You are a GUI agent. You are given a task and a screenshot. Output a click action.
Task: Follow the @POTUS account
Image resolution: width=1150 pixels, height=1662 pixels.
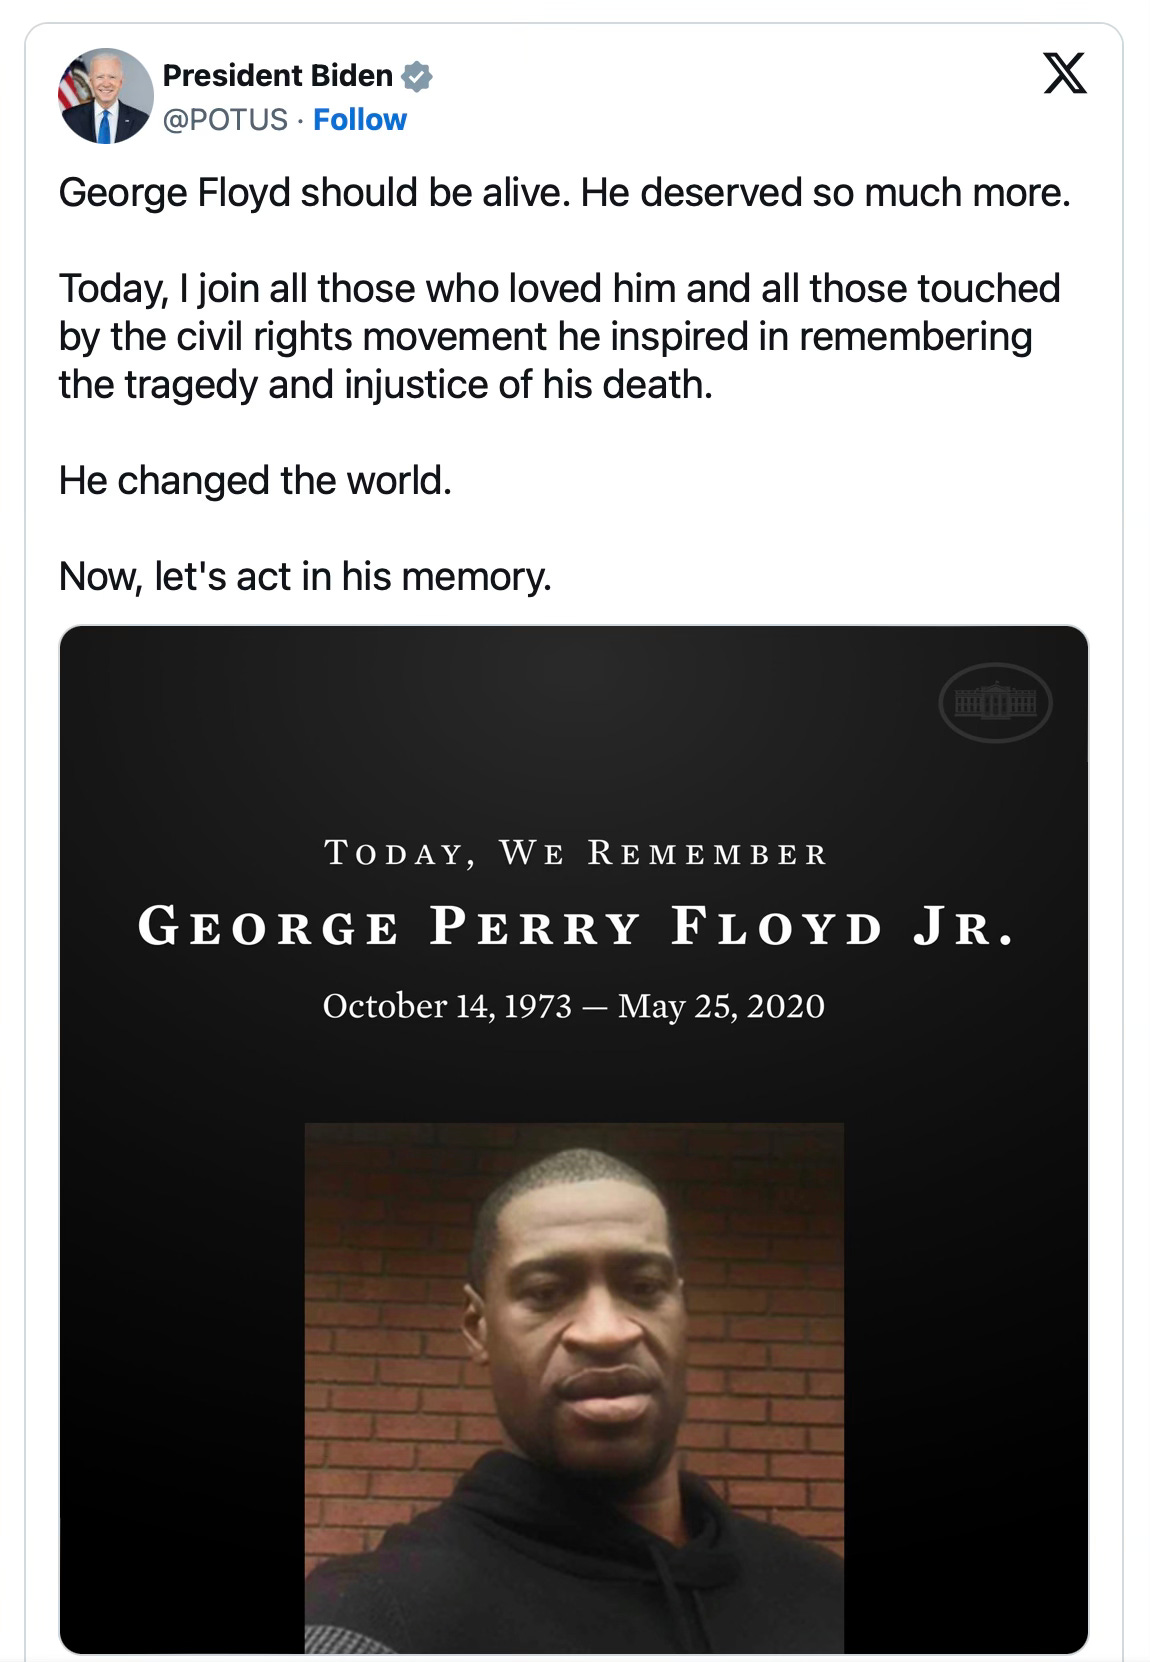(x=359, y=120)
